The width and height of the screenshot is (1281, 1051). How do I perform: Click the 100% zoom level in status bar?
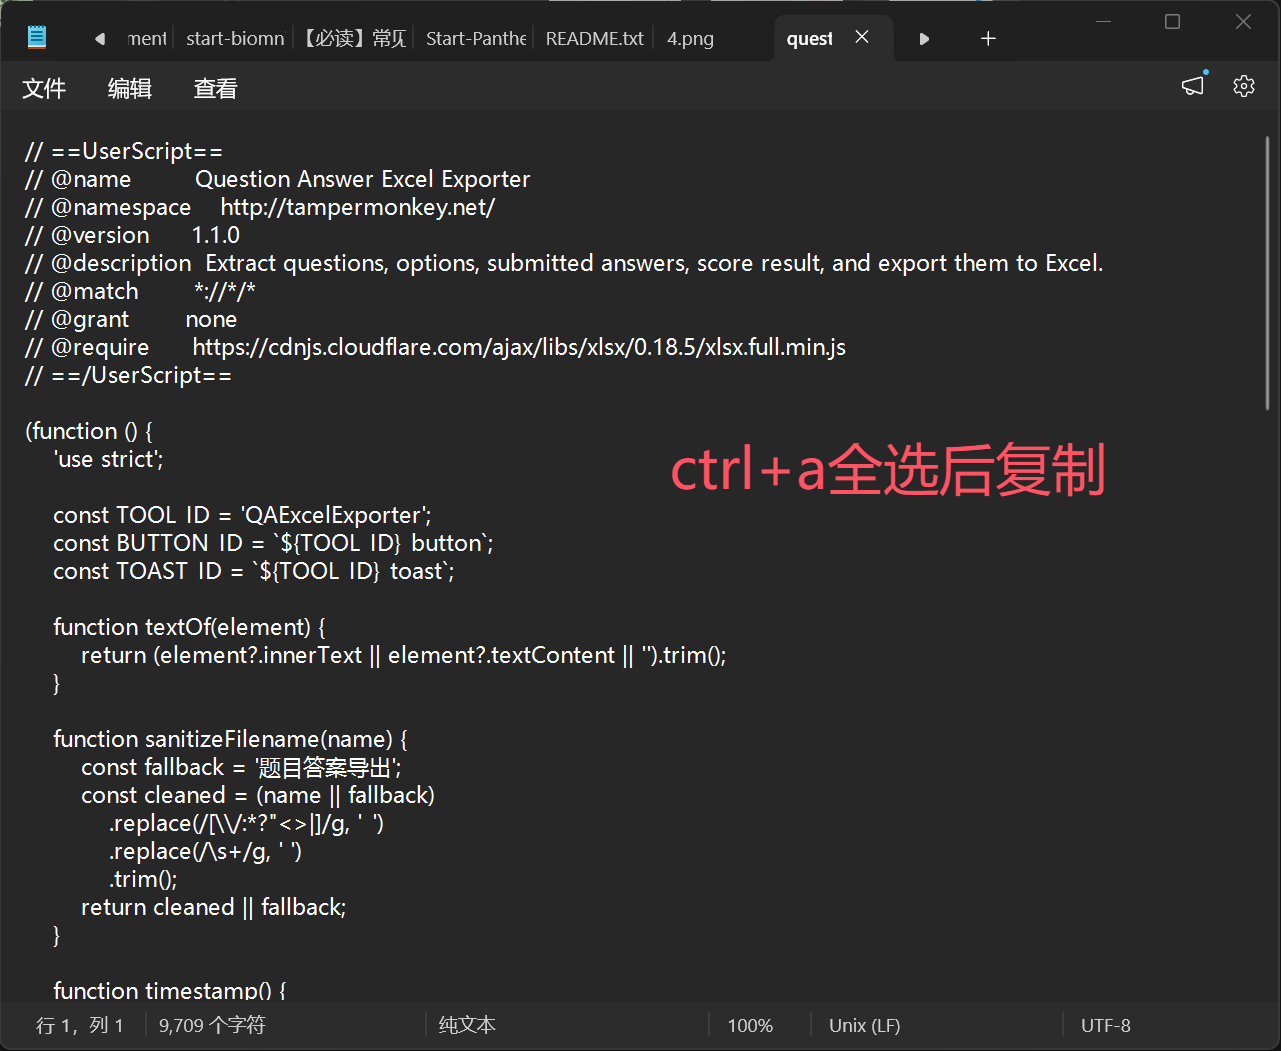tap(750, 1025)
